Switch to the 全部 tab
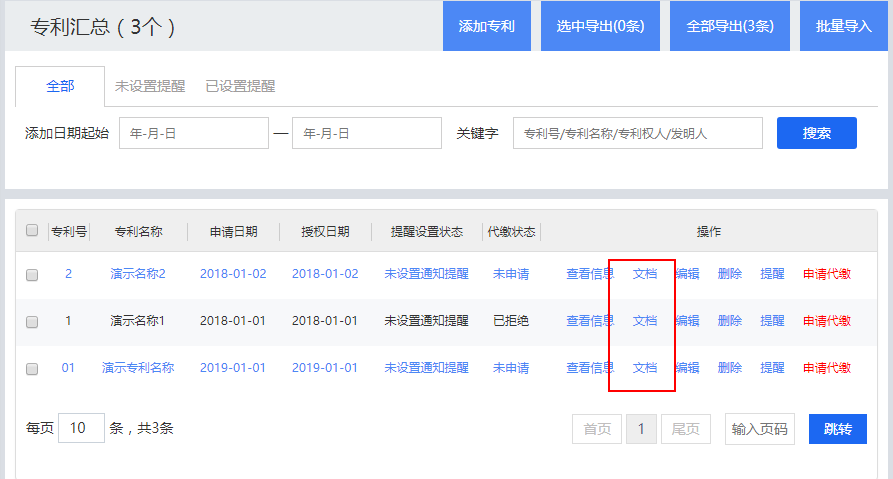The image size is (893, 479). click(60, 87)
